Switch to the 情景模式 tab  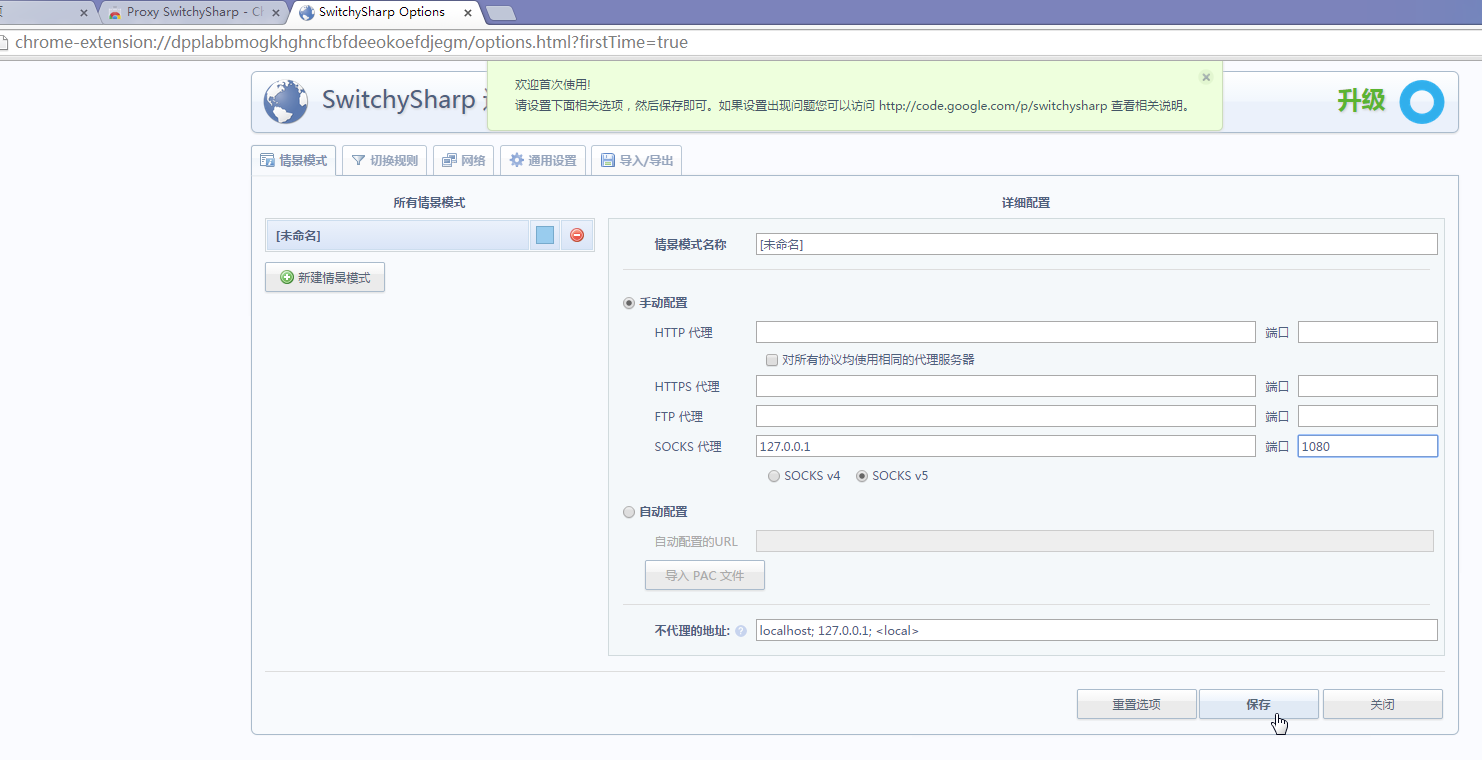click(294, 161)
